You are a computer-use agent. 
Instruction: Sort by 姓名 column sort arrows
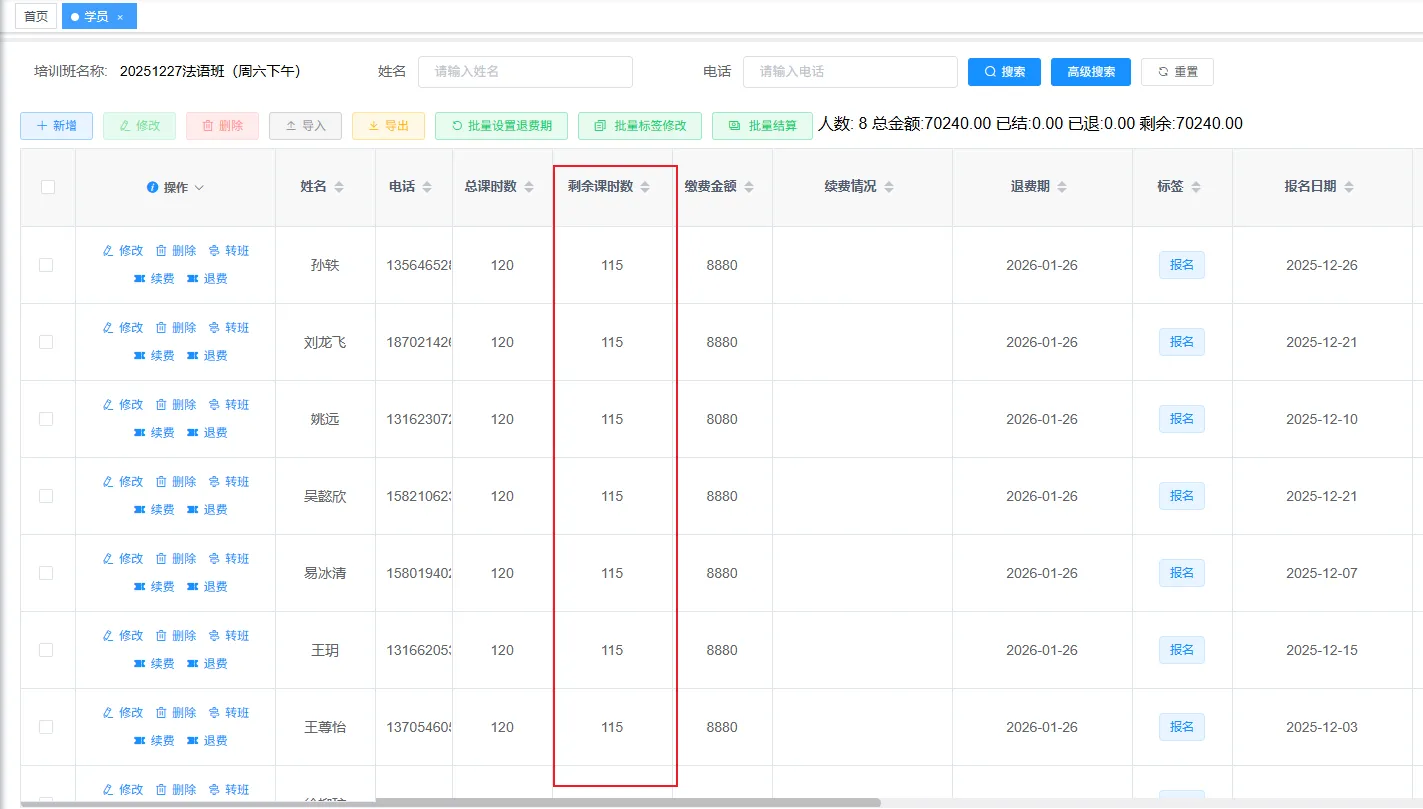click(339, 187)
